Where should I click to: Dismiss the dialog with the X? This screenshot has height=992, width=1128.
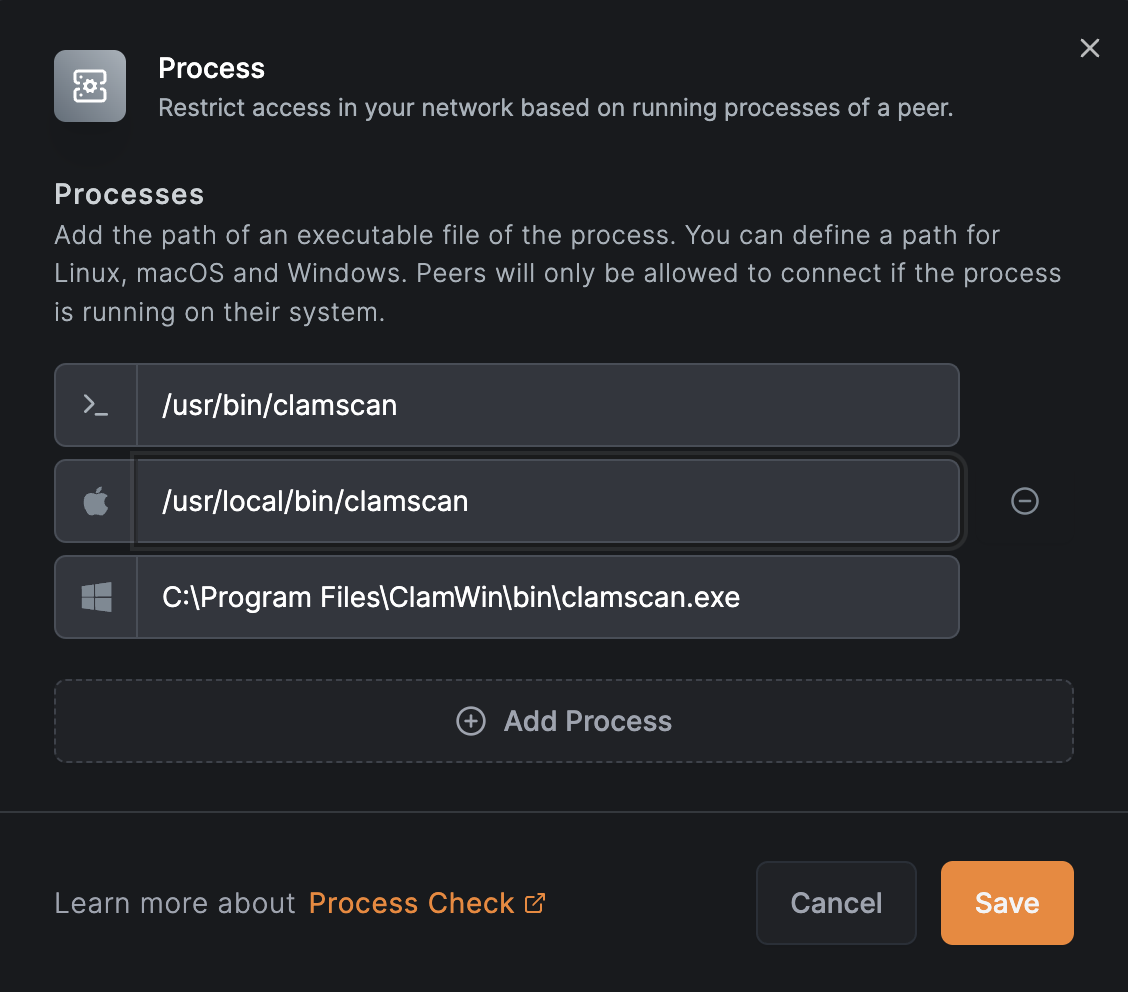click(1089, 47)
